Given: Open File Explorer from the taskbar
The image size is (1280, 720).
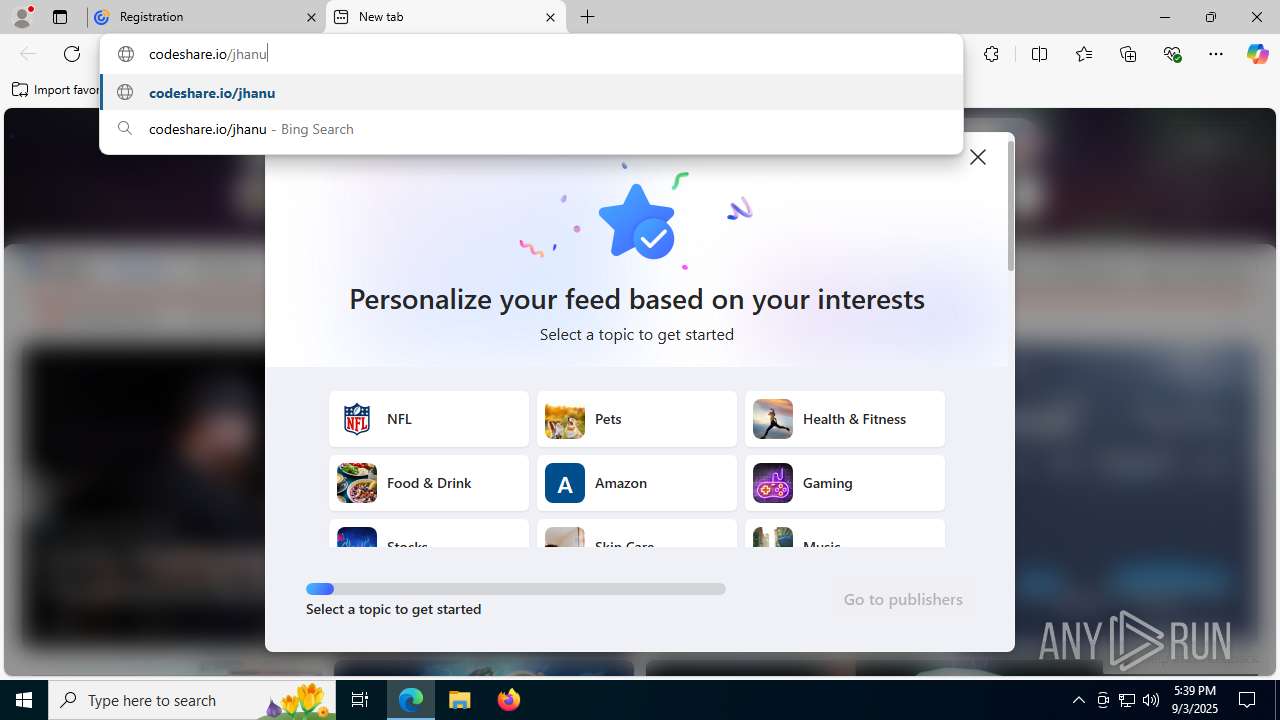Looking at the screenshot, I should point(459,700).
